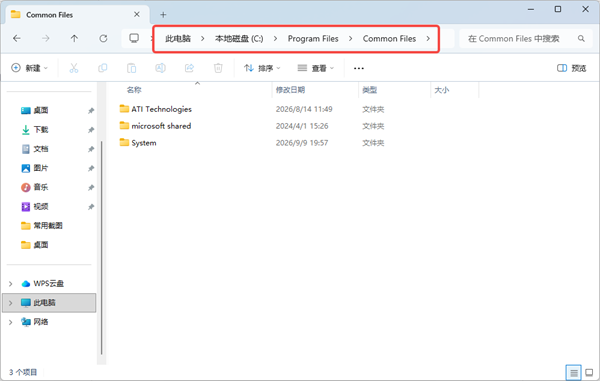Click the microsoft shared folder icon
Image resolution: width=600 pixels, height=381 pixels.
click(x=124, y=125)
